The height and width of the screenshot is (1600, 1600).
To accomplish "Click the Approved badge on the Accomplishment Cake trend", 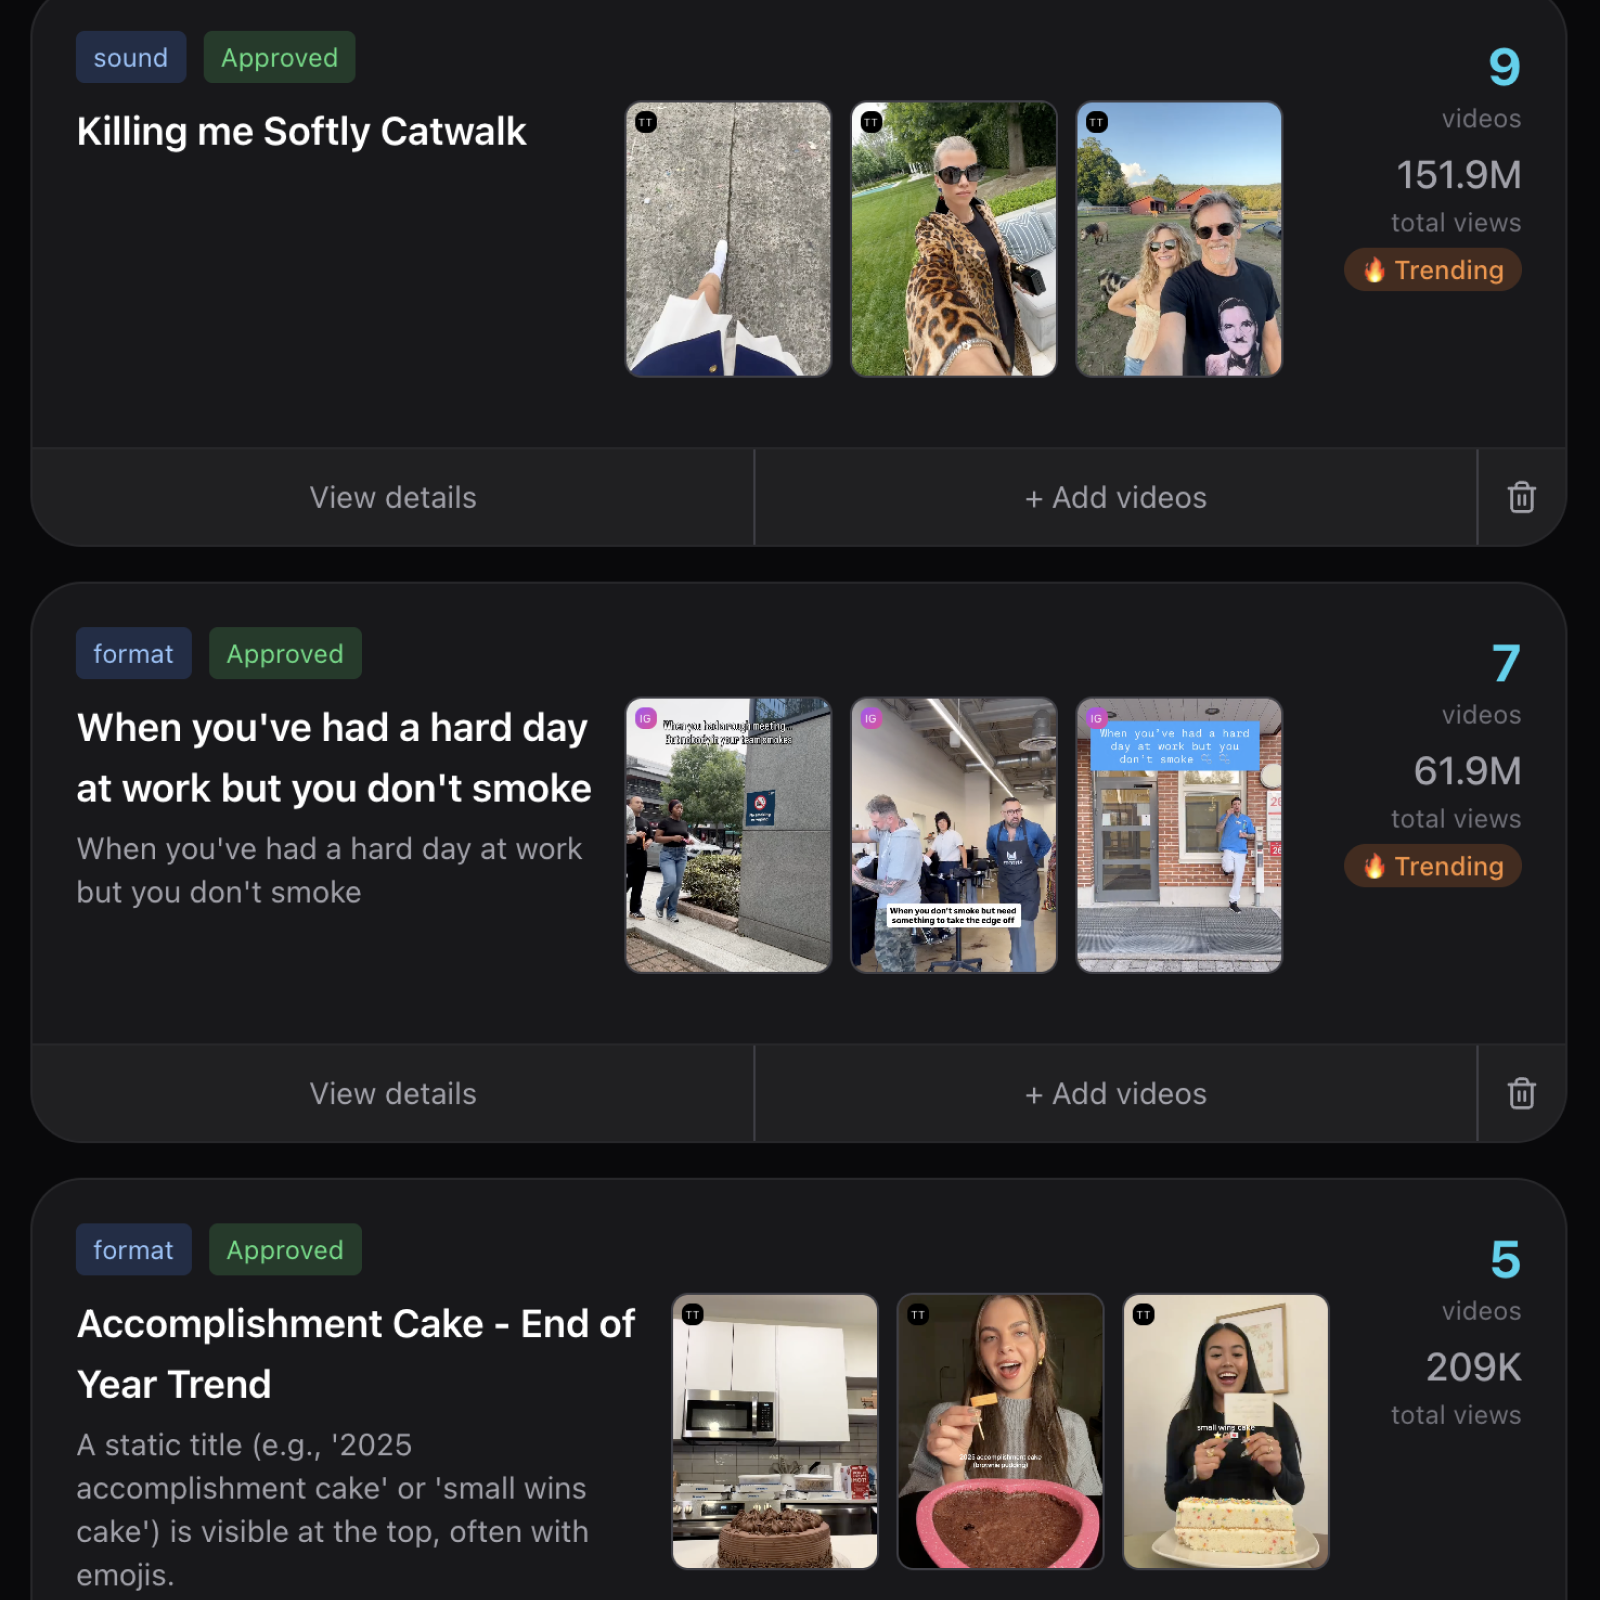I will pyautogui.click(x=284, y=1249).
